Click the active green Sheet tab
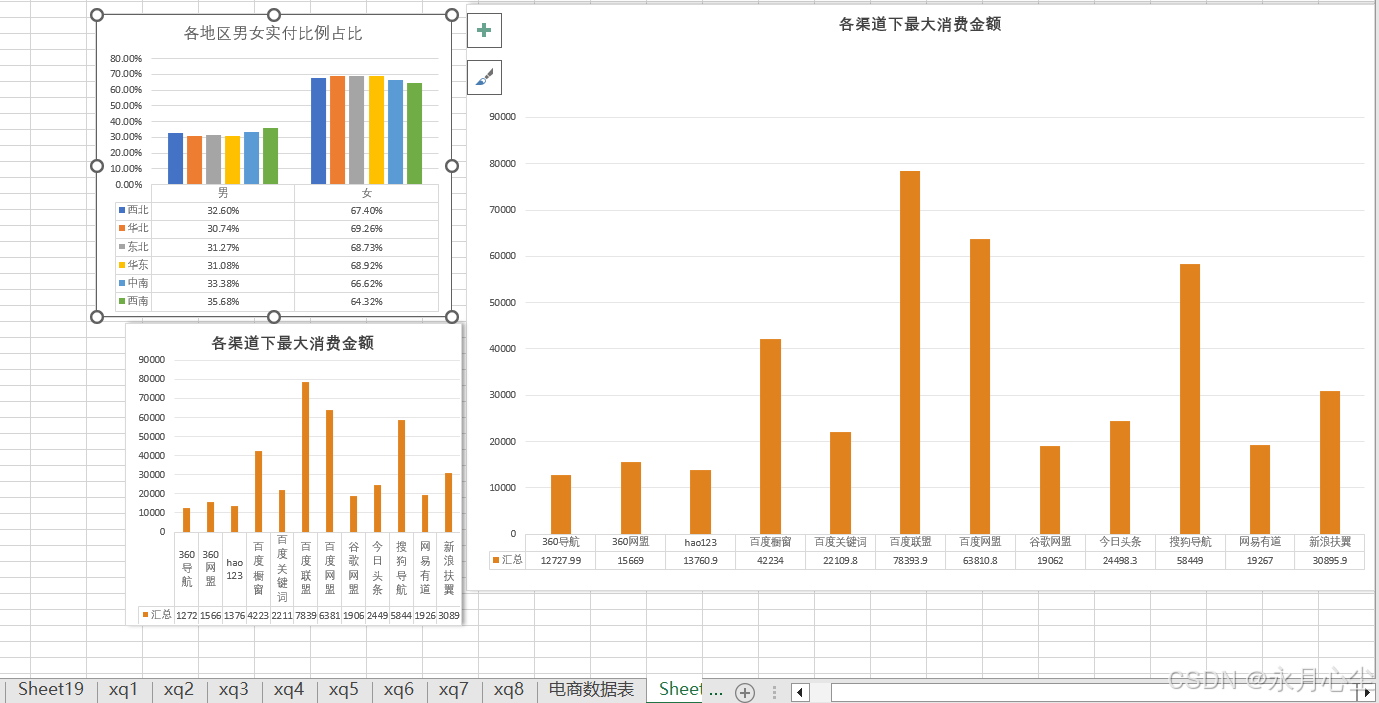 coord(676,689)
